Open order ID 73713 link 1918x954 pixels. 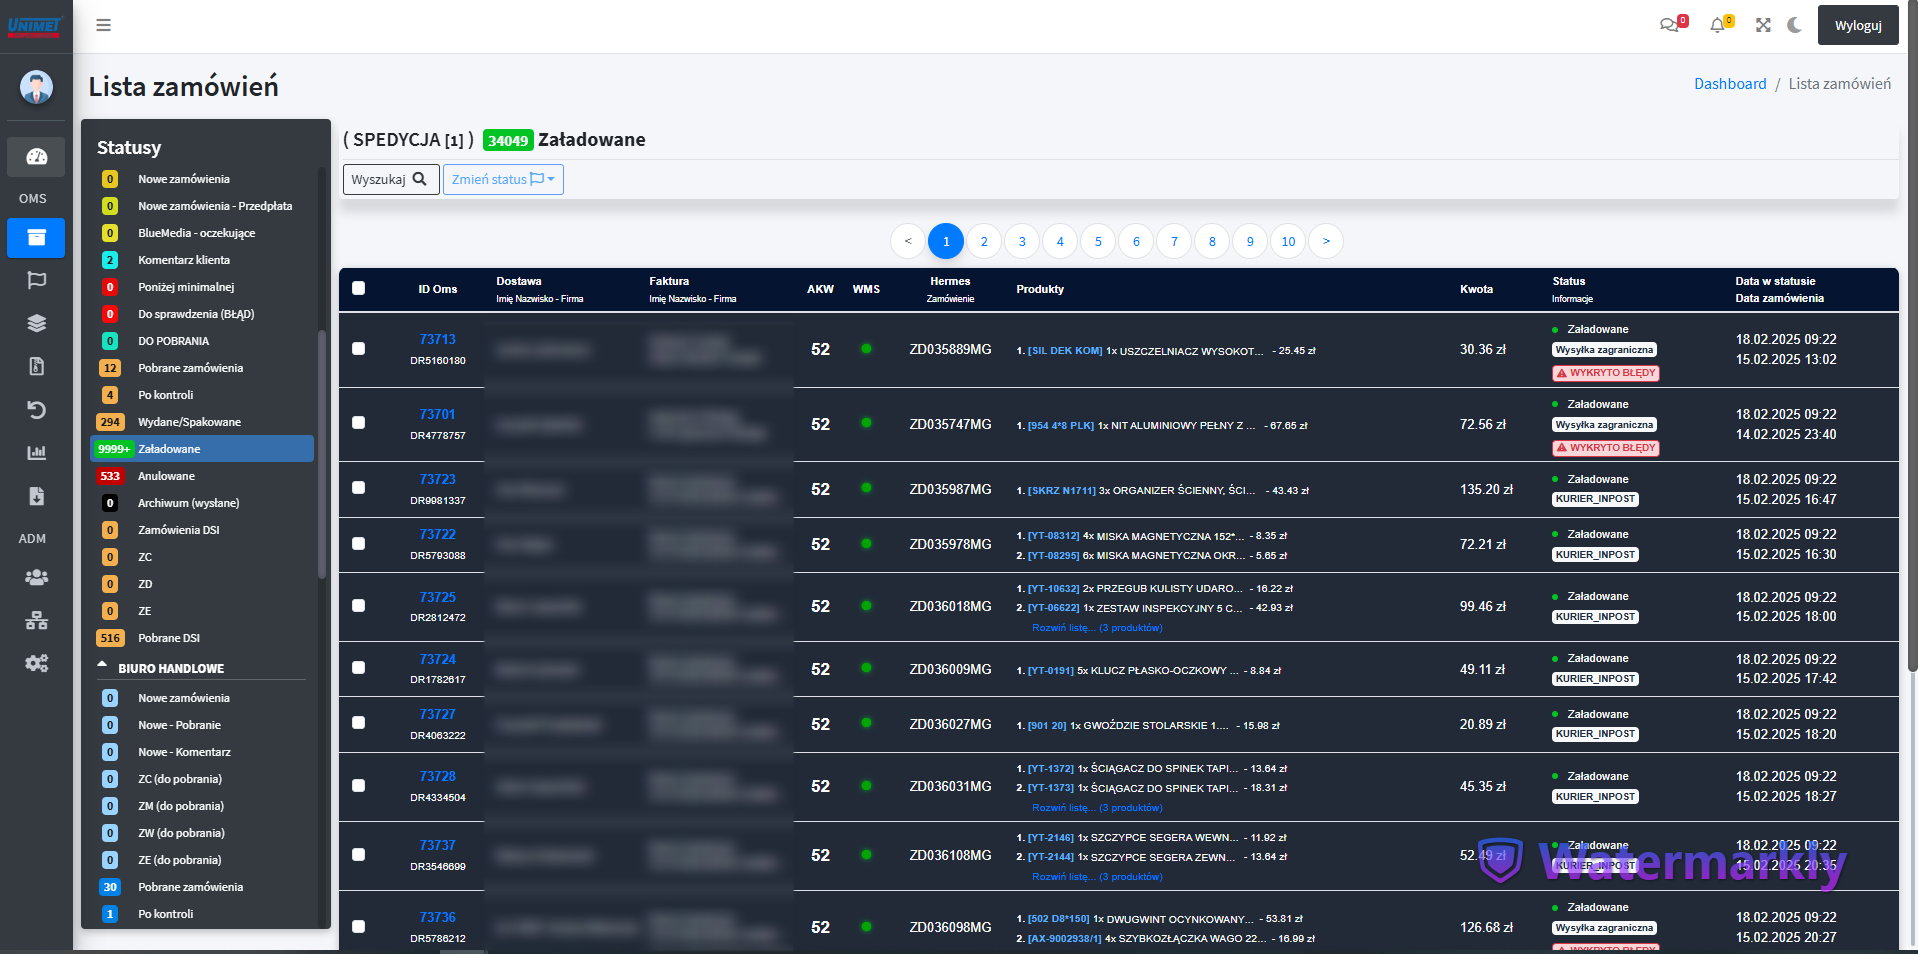pos(437,339)
